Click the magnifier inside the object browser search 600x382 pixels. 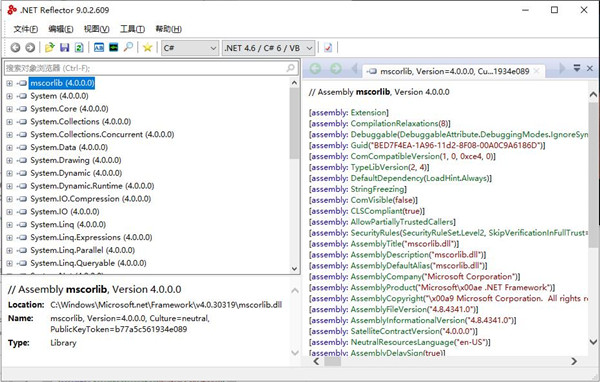coord(290,68)
